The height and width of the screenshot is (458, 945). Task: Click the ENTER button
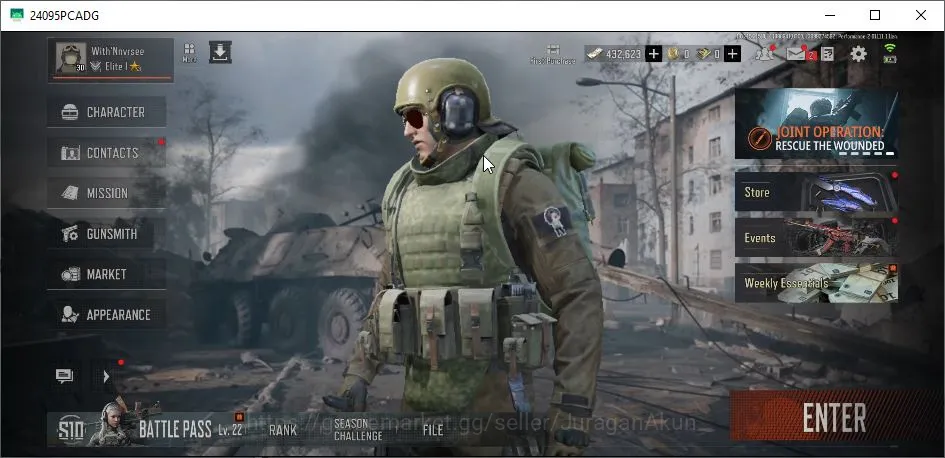(835, 417)
